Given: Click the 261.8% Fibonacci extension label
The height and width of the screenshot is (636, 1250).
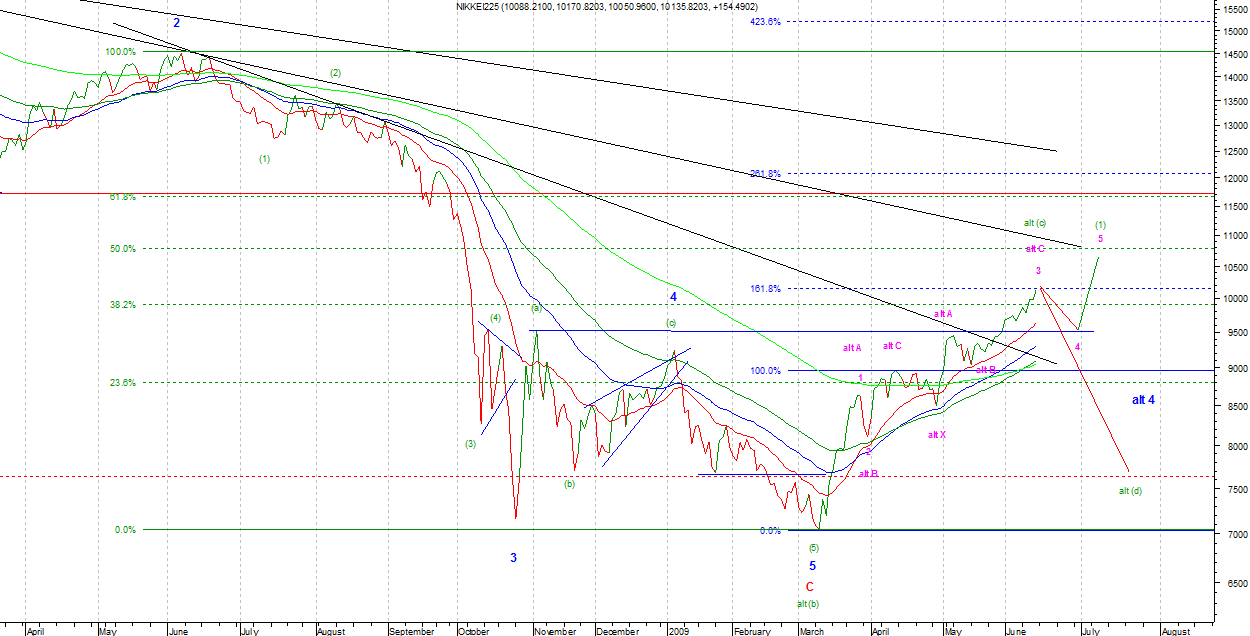Looking at the screenshot, I should [x=765, y=174].
